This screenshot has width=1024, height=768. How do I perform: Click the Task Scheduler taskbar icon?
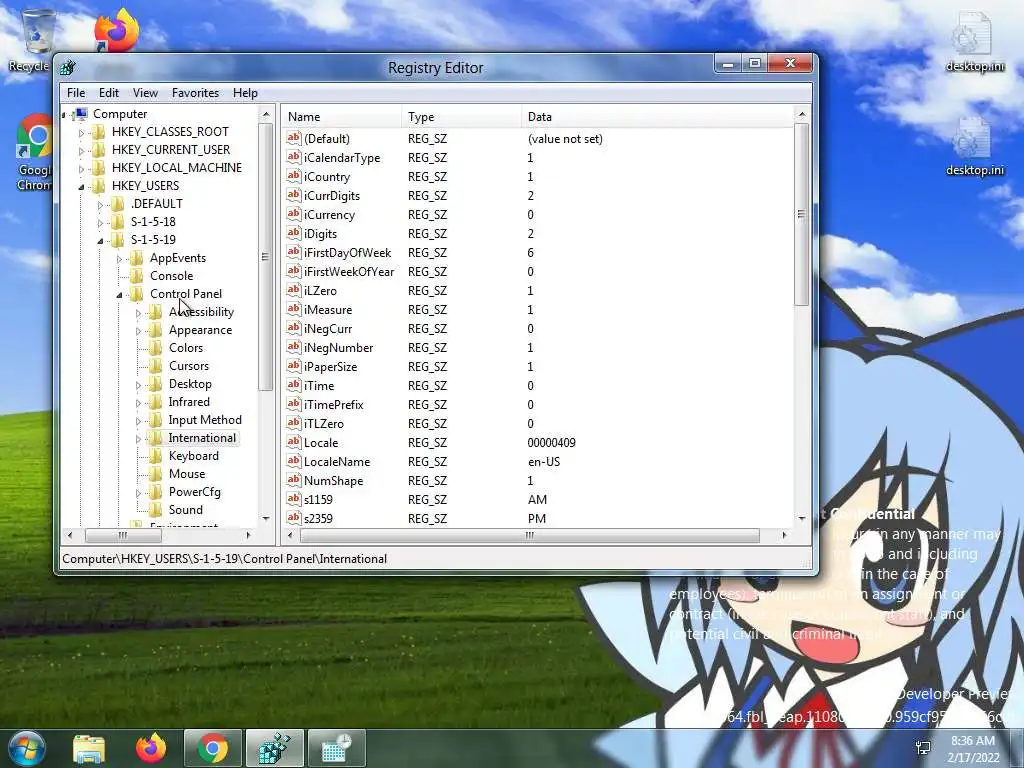coord(336,748)
